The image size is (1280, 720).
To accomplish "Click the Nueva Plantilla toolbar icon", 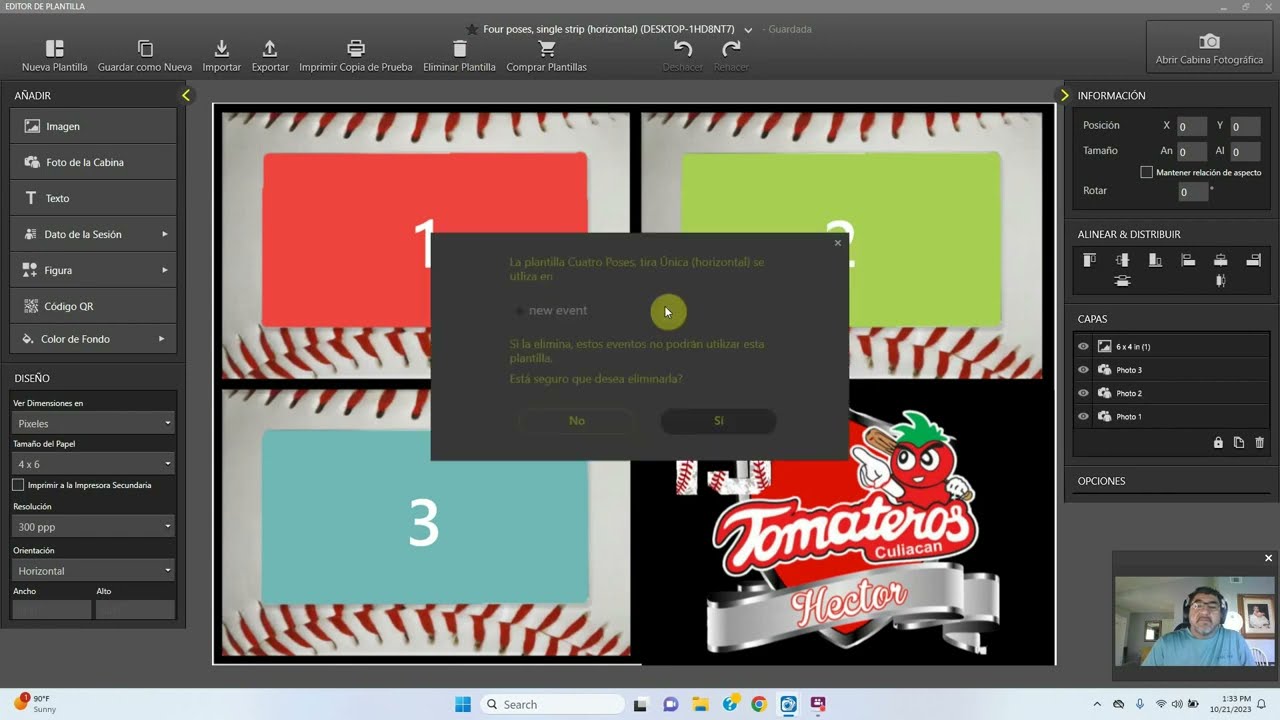I will (x=55, y=48).
